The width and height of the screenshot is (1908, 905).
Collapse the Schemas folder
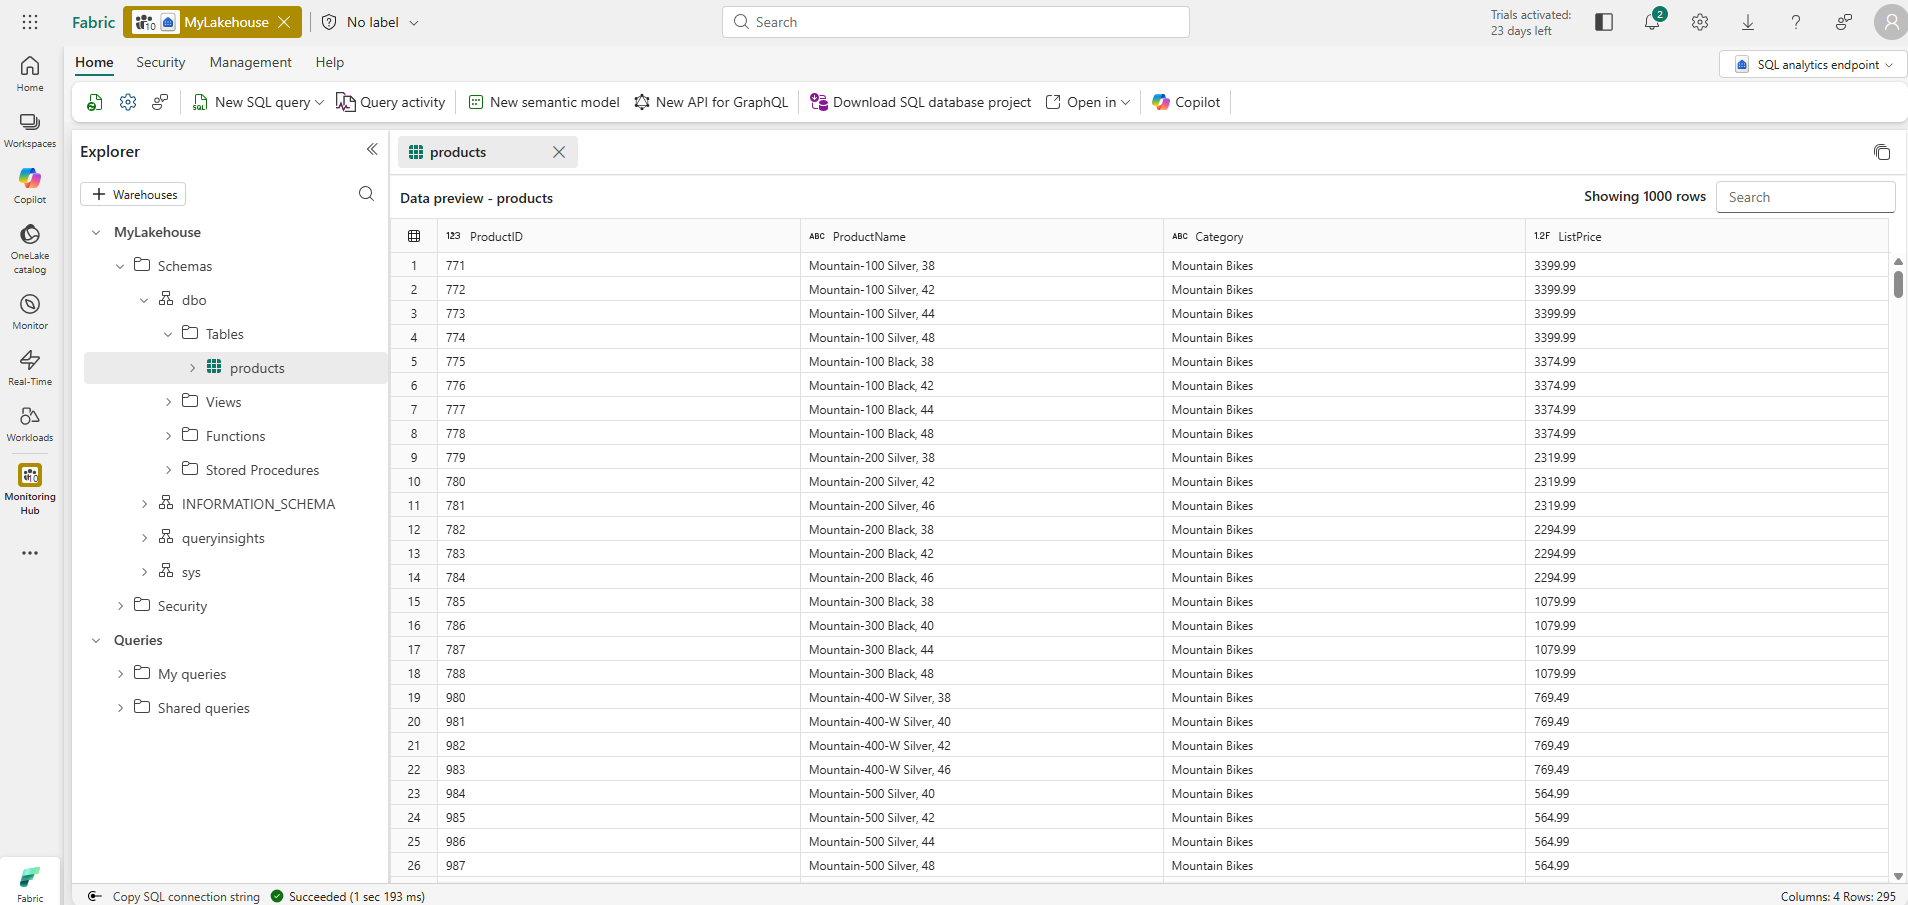[x=120, y=266]
